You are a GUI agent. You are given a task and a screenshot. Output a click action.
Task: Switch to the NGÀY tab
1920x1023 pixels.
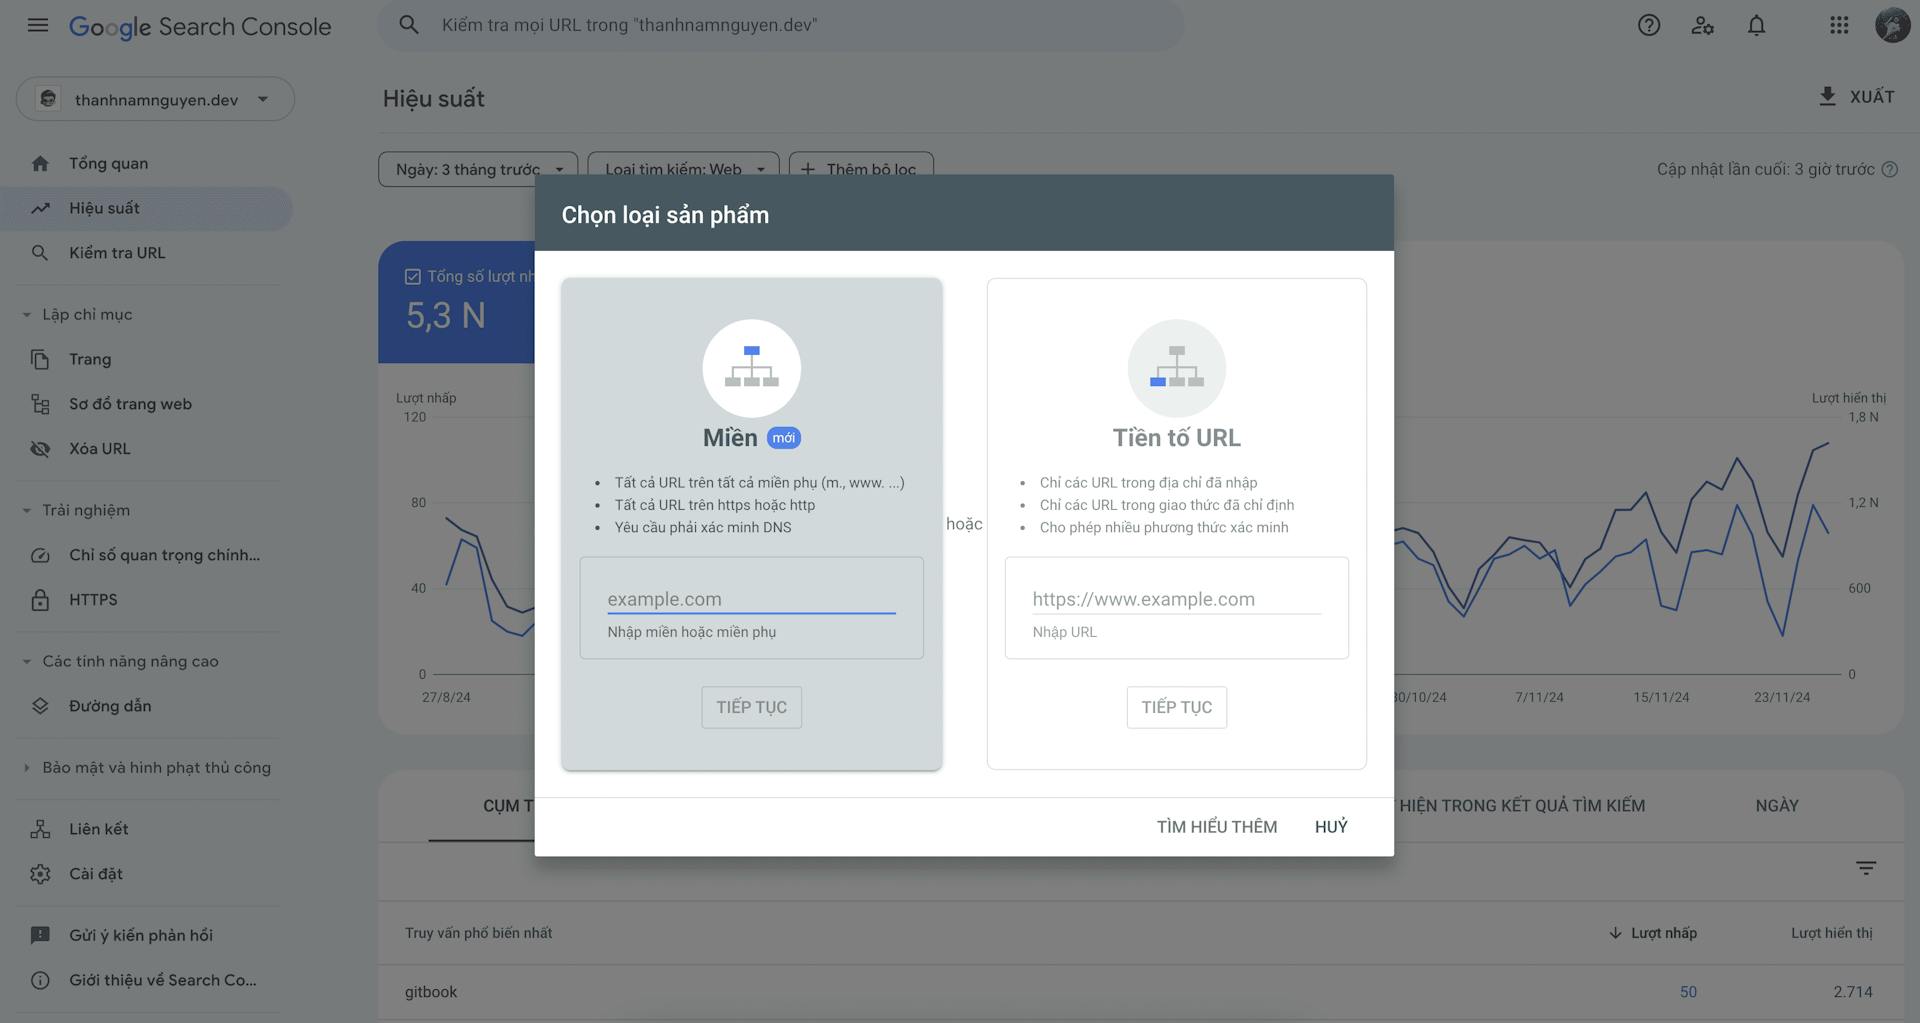1776,806
